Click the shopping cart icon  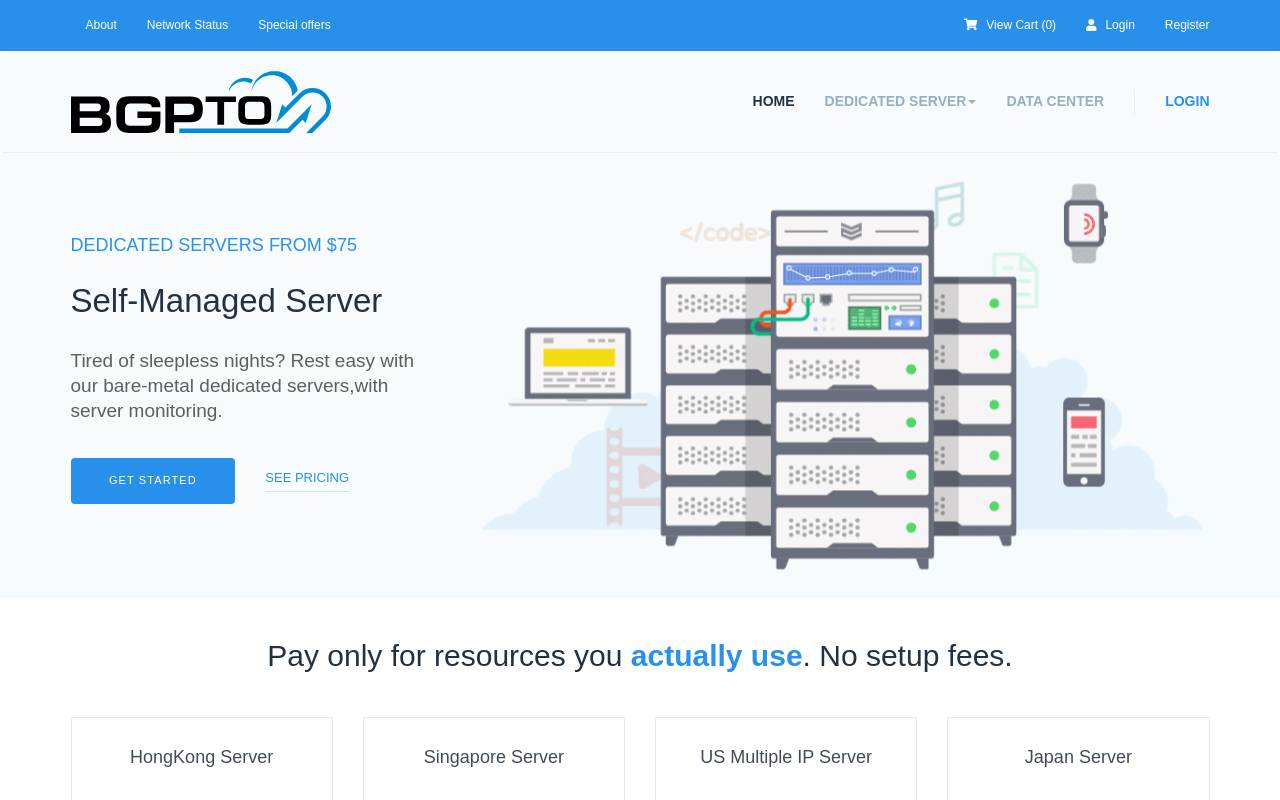[x=970, y=25]
